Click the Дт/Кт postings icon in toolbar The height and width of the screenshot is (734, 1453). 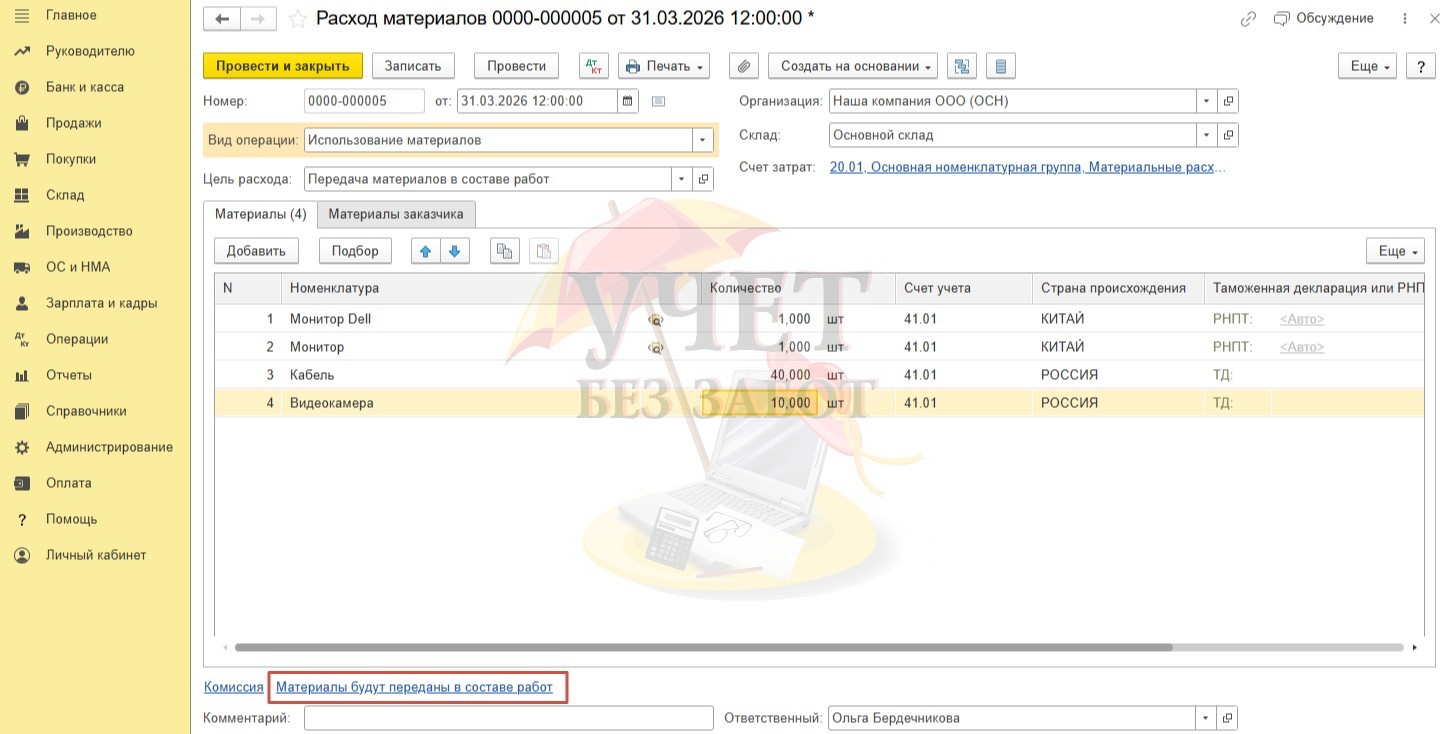pyautogui.click(x=594, y=66)
